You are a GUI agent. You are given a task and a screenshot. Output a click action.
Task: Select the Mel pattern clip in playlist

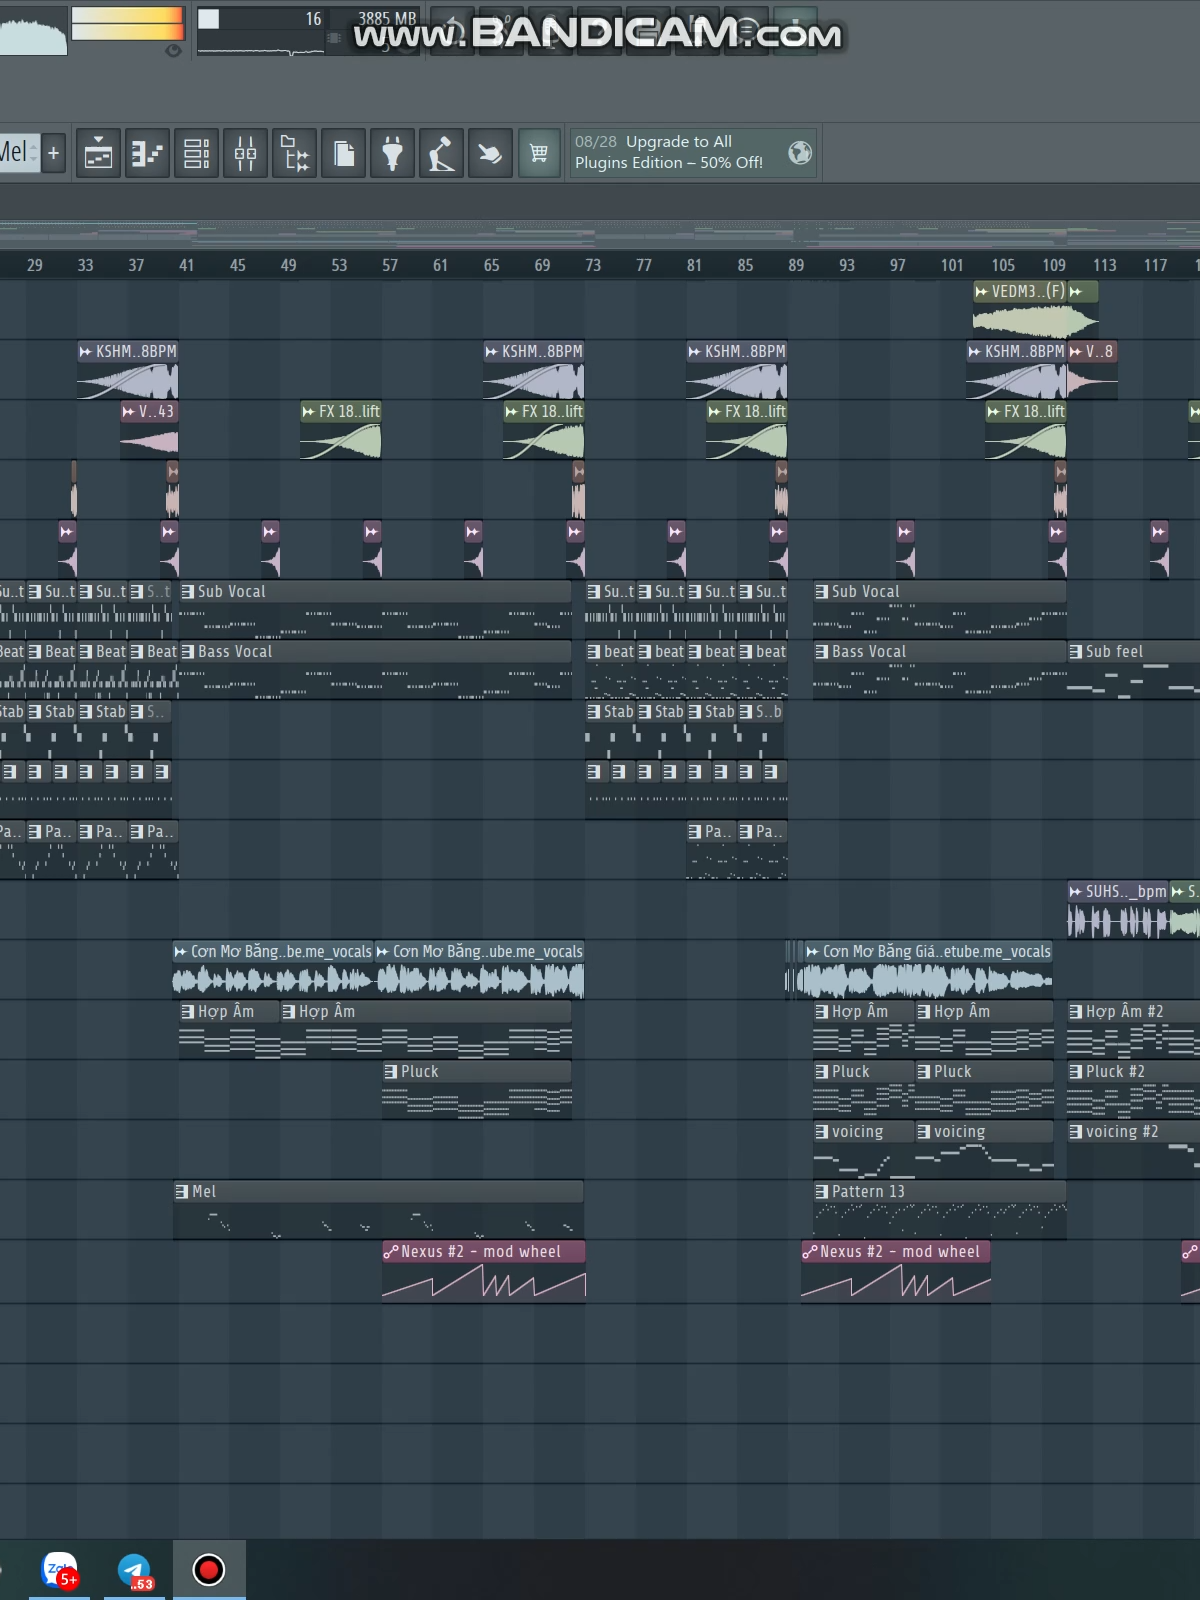(x=378, y=1210)
